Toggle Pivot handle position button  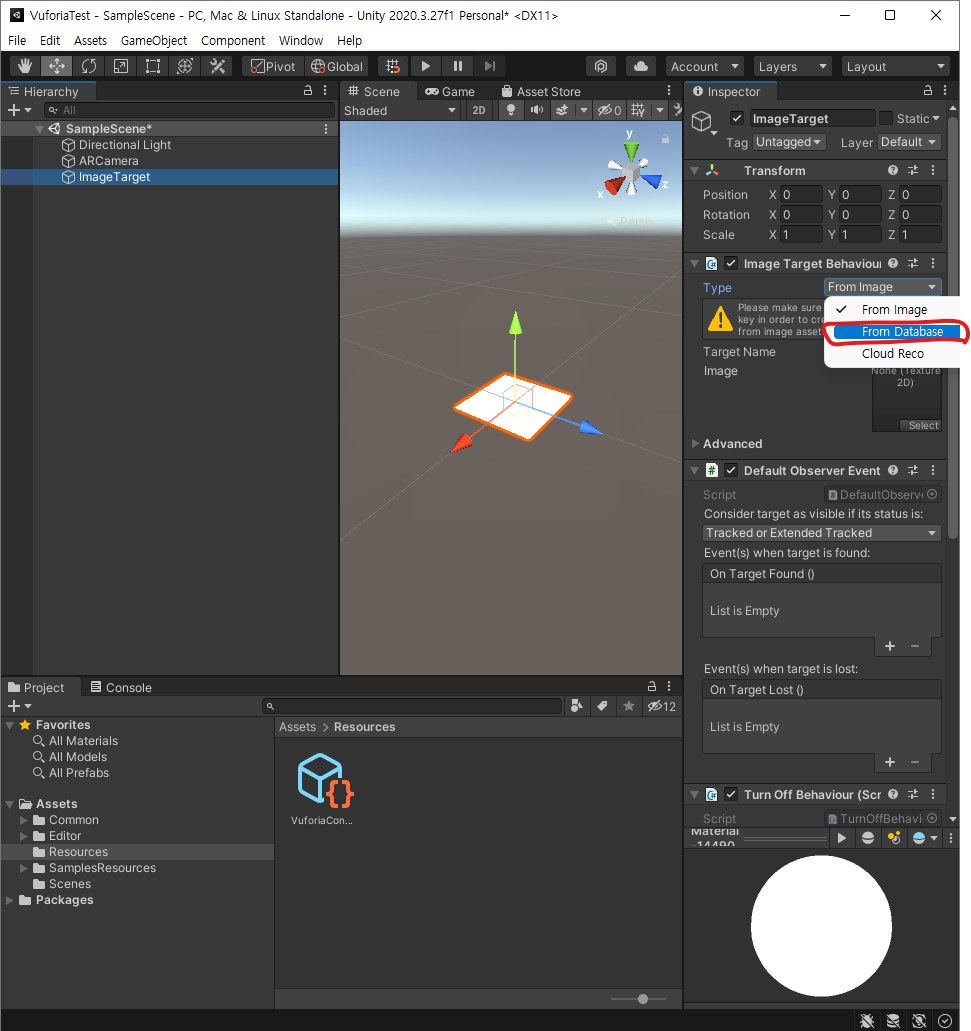pyautogui.click(x=273, y=66)
